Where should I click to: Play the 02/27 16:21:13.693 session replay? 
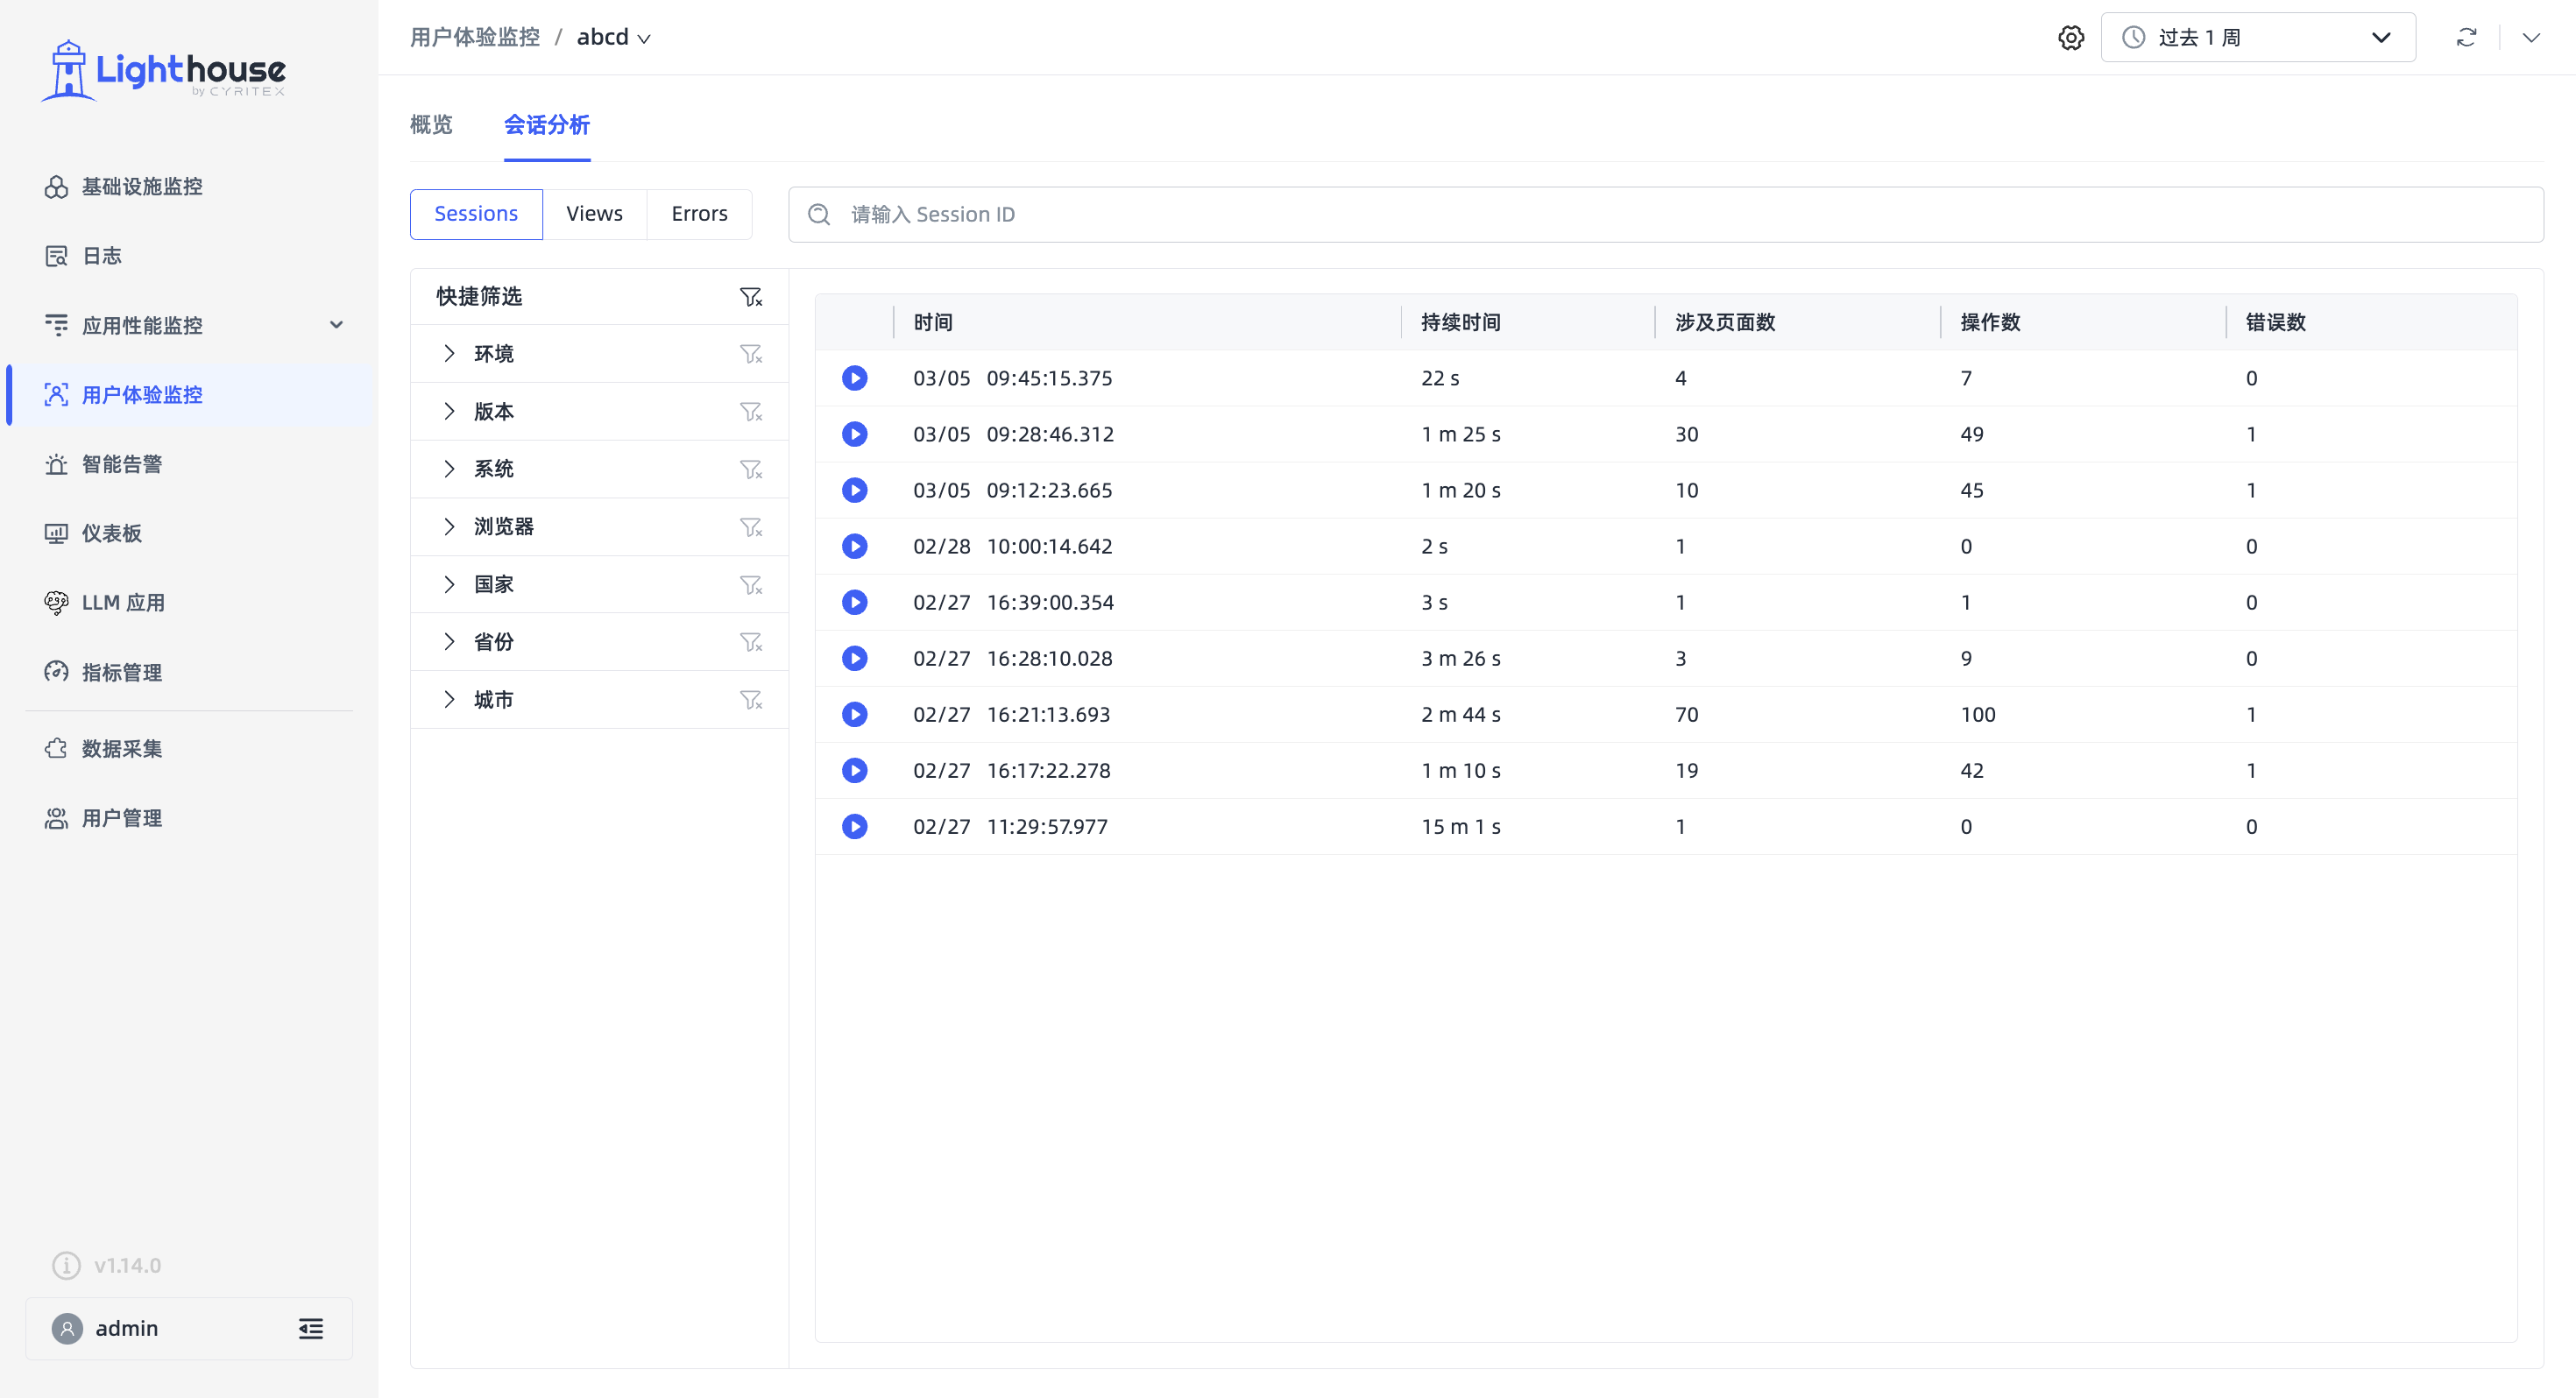click(854, 714)
